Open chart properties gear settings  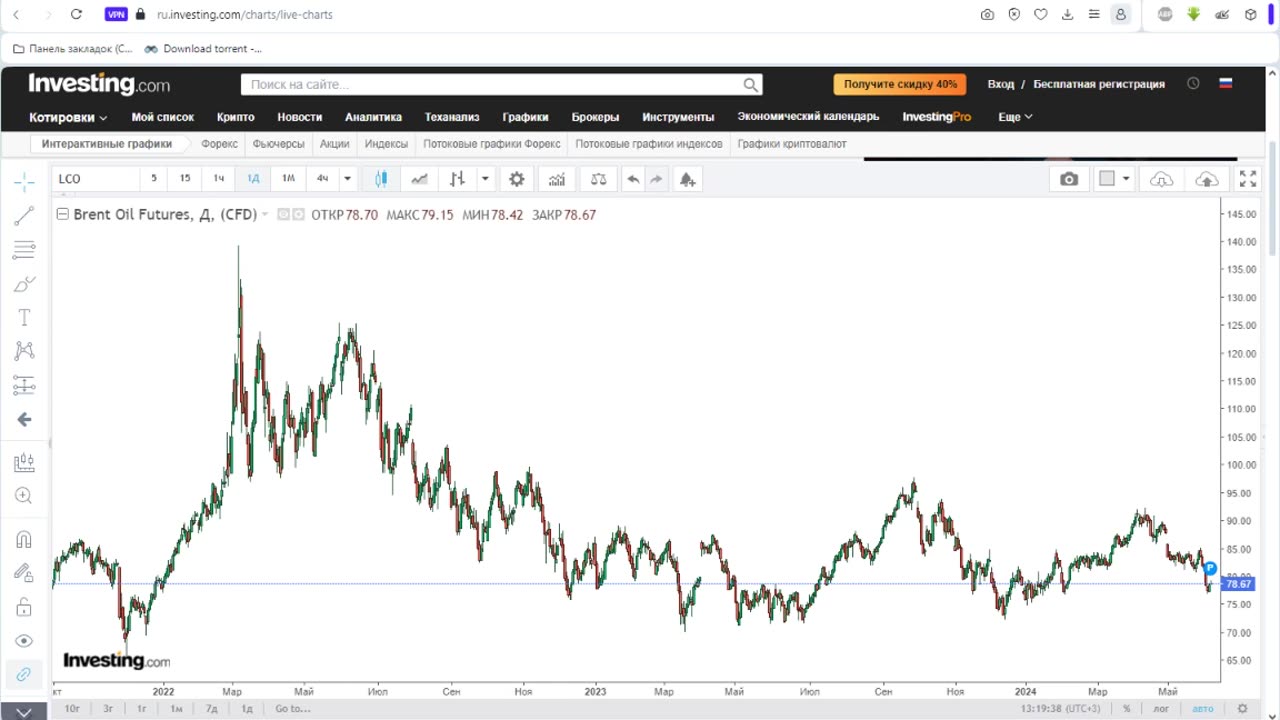[517, 179]
